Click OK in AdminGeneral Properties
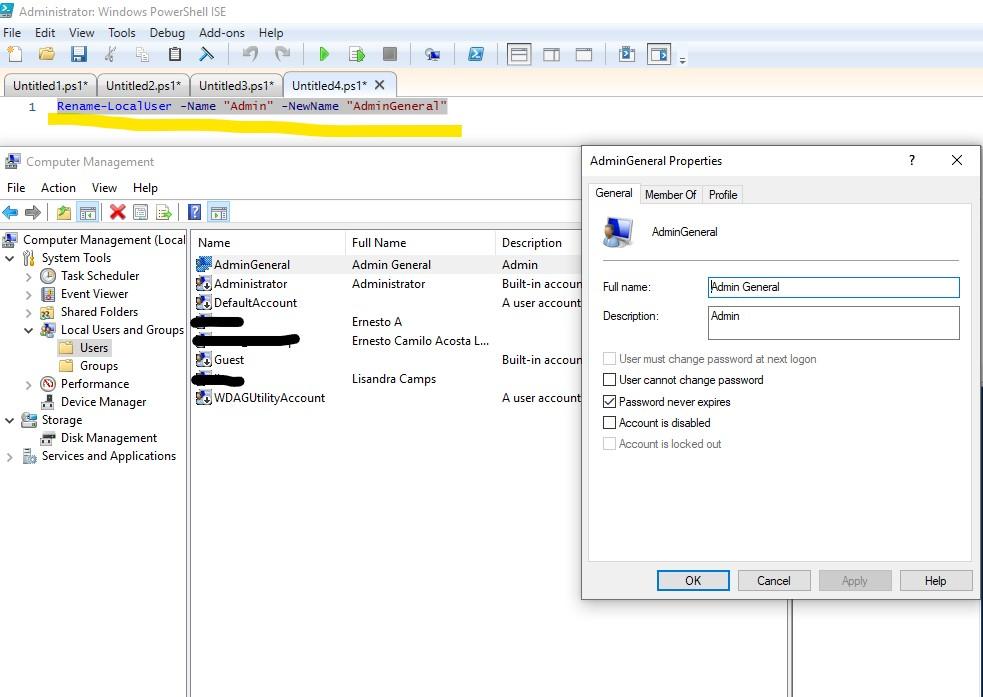The width and height of the screenshot is (983, 697). point(693,580)
